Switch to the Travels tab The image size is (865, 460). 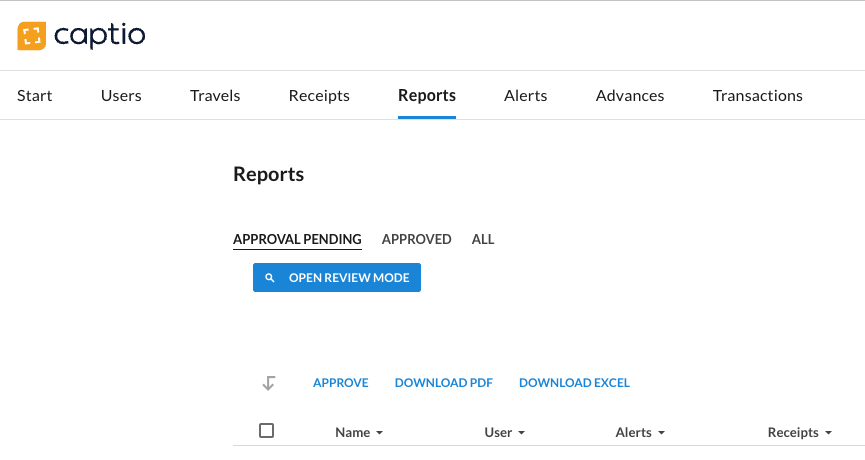coord(215,96)
